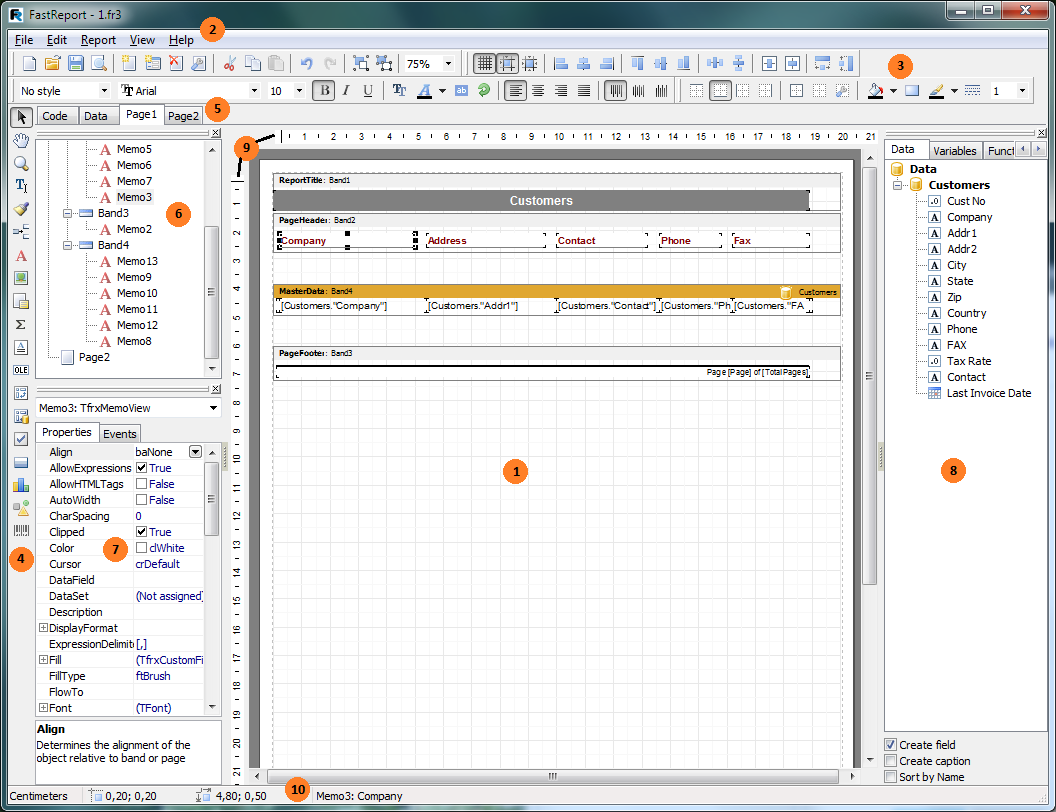The height and width of the screenshot is (812, 1056).
Task: Enable the Sort by Name checkbox
Action: 891,777
